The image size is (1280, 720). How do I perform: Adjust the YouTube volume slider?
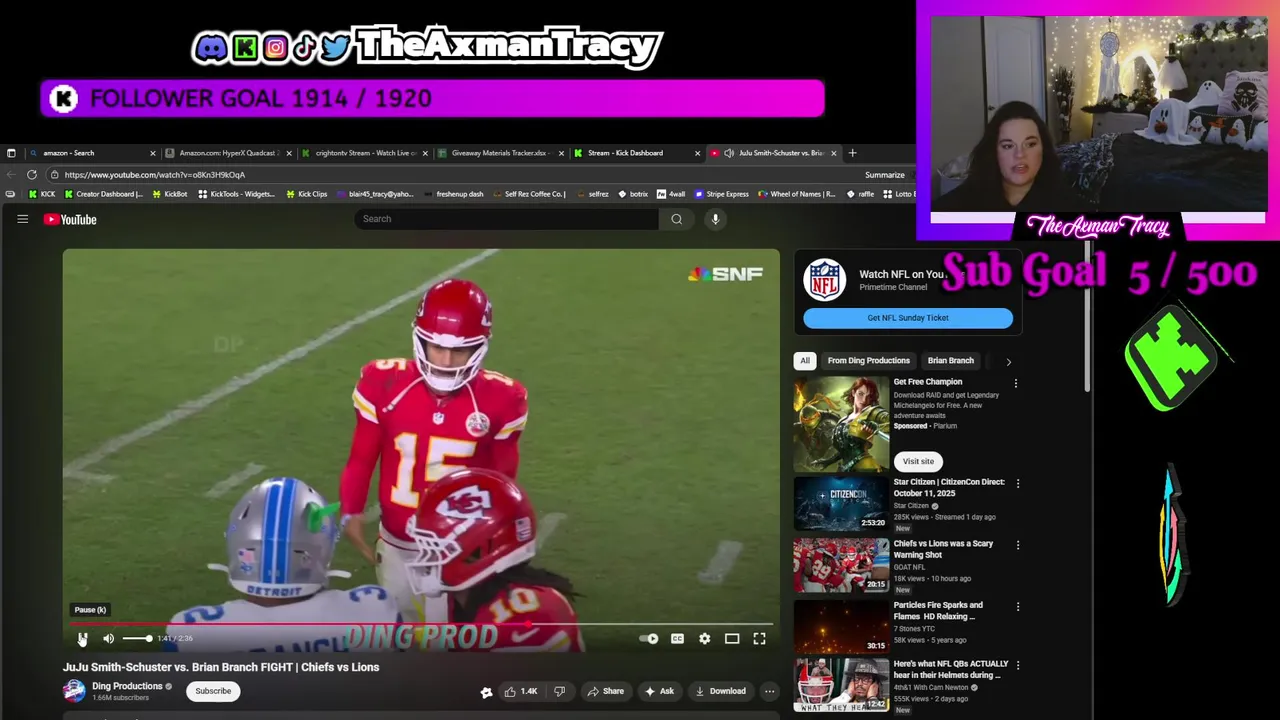pyautogui.click(x=136, y=638)
